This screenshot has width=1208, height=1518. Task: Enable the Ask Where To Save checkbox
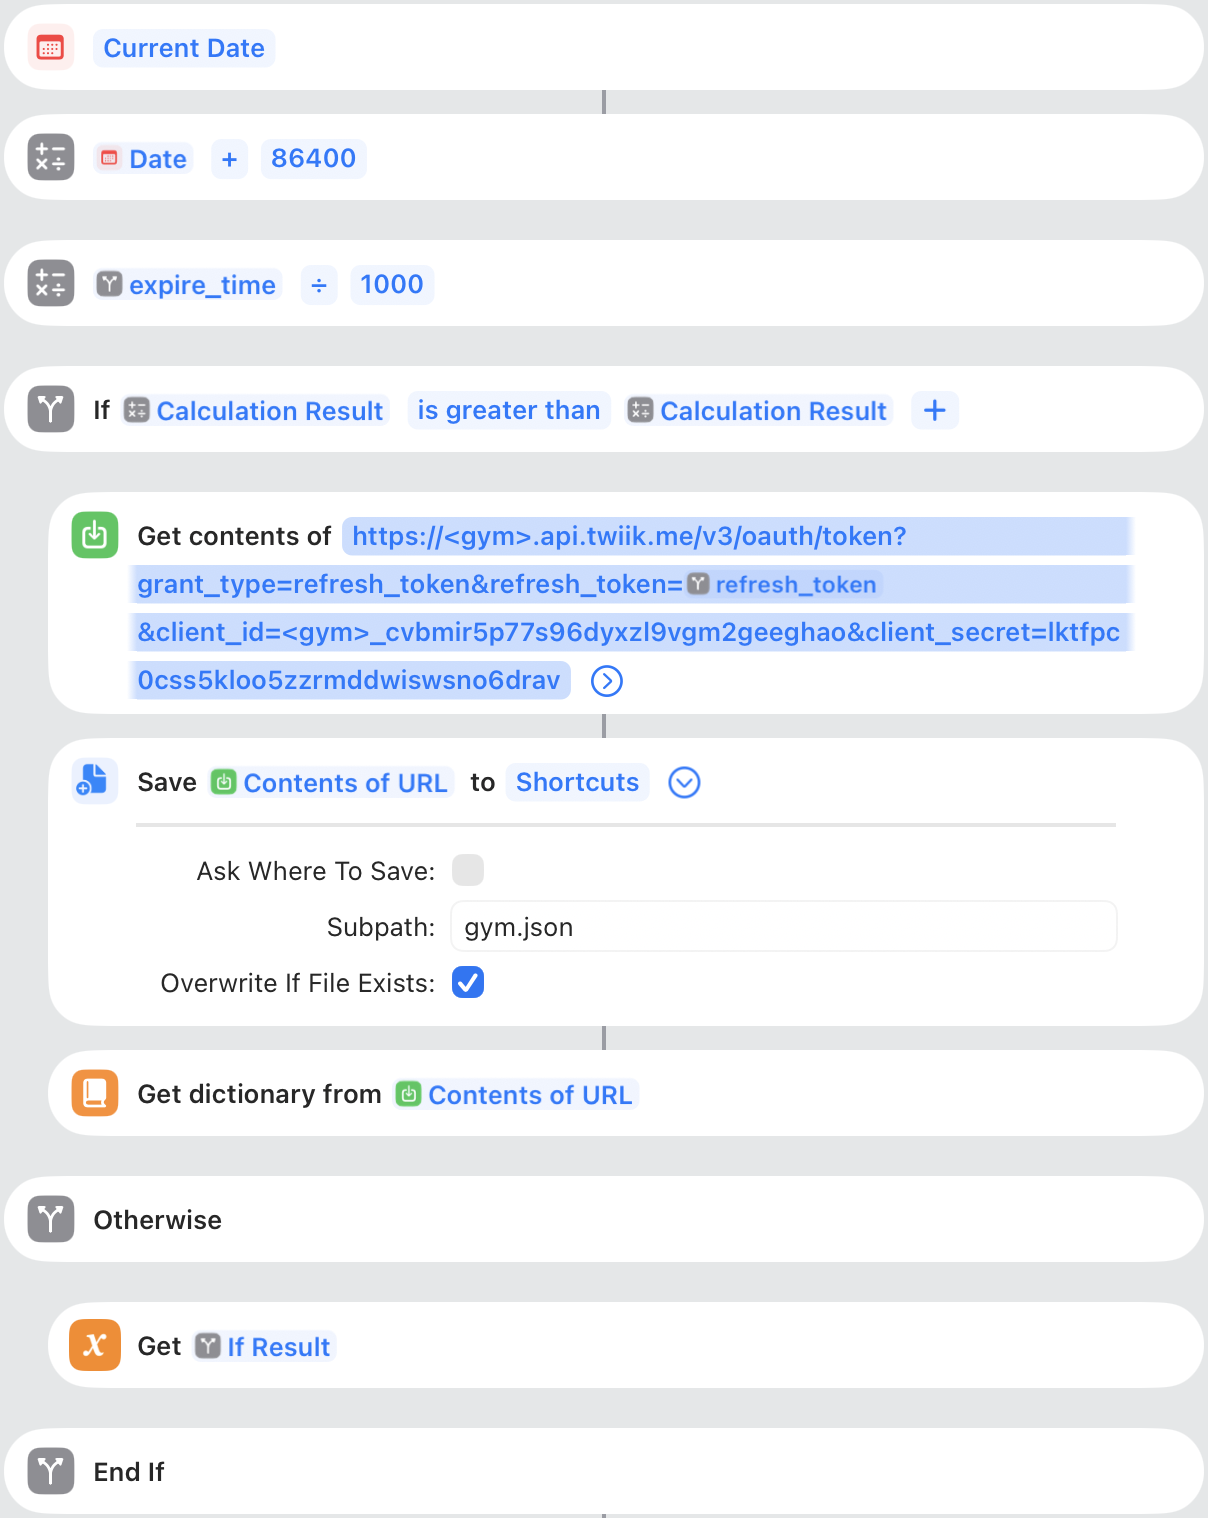(467, 870)
